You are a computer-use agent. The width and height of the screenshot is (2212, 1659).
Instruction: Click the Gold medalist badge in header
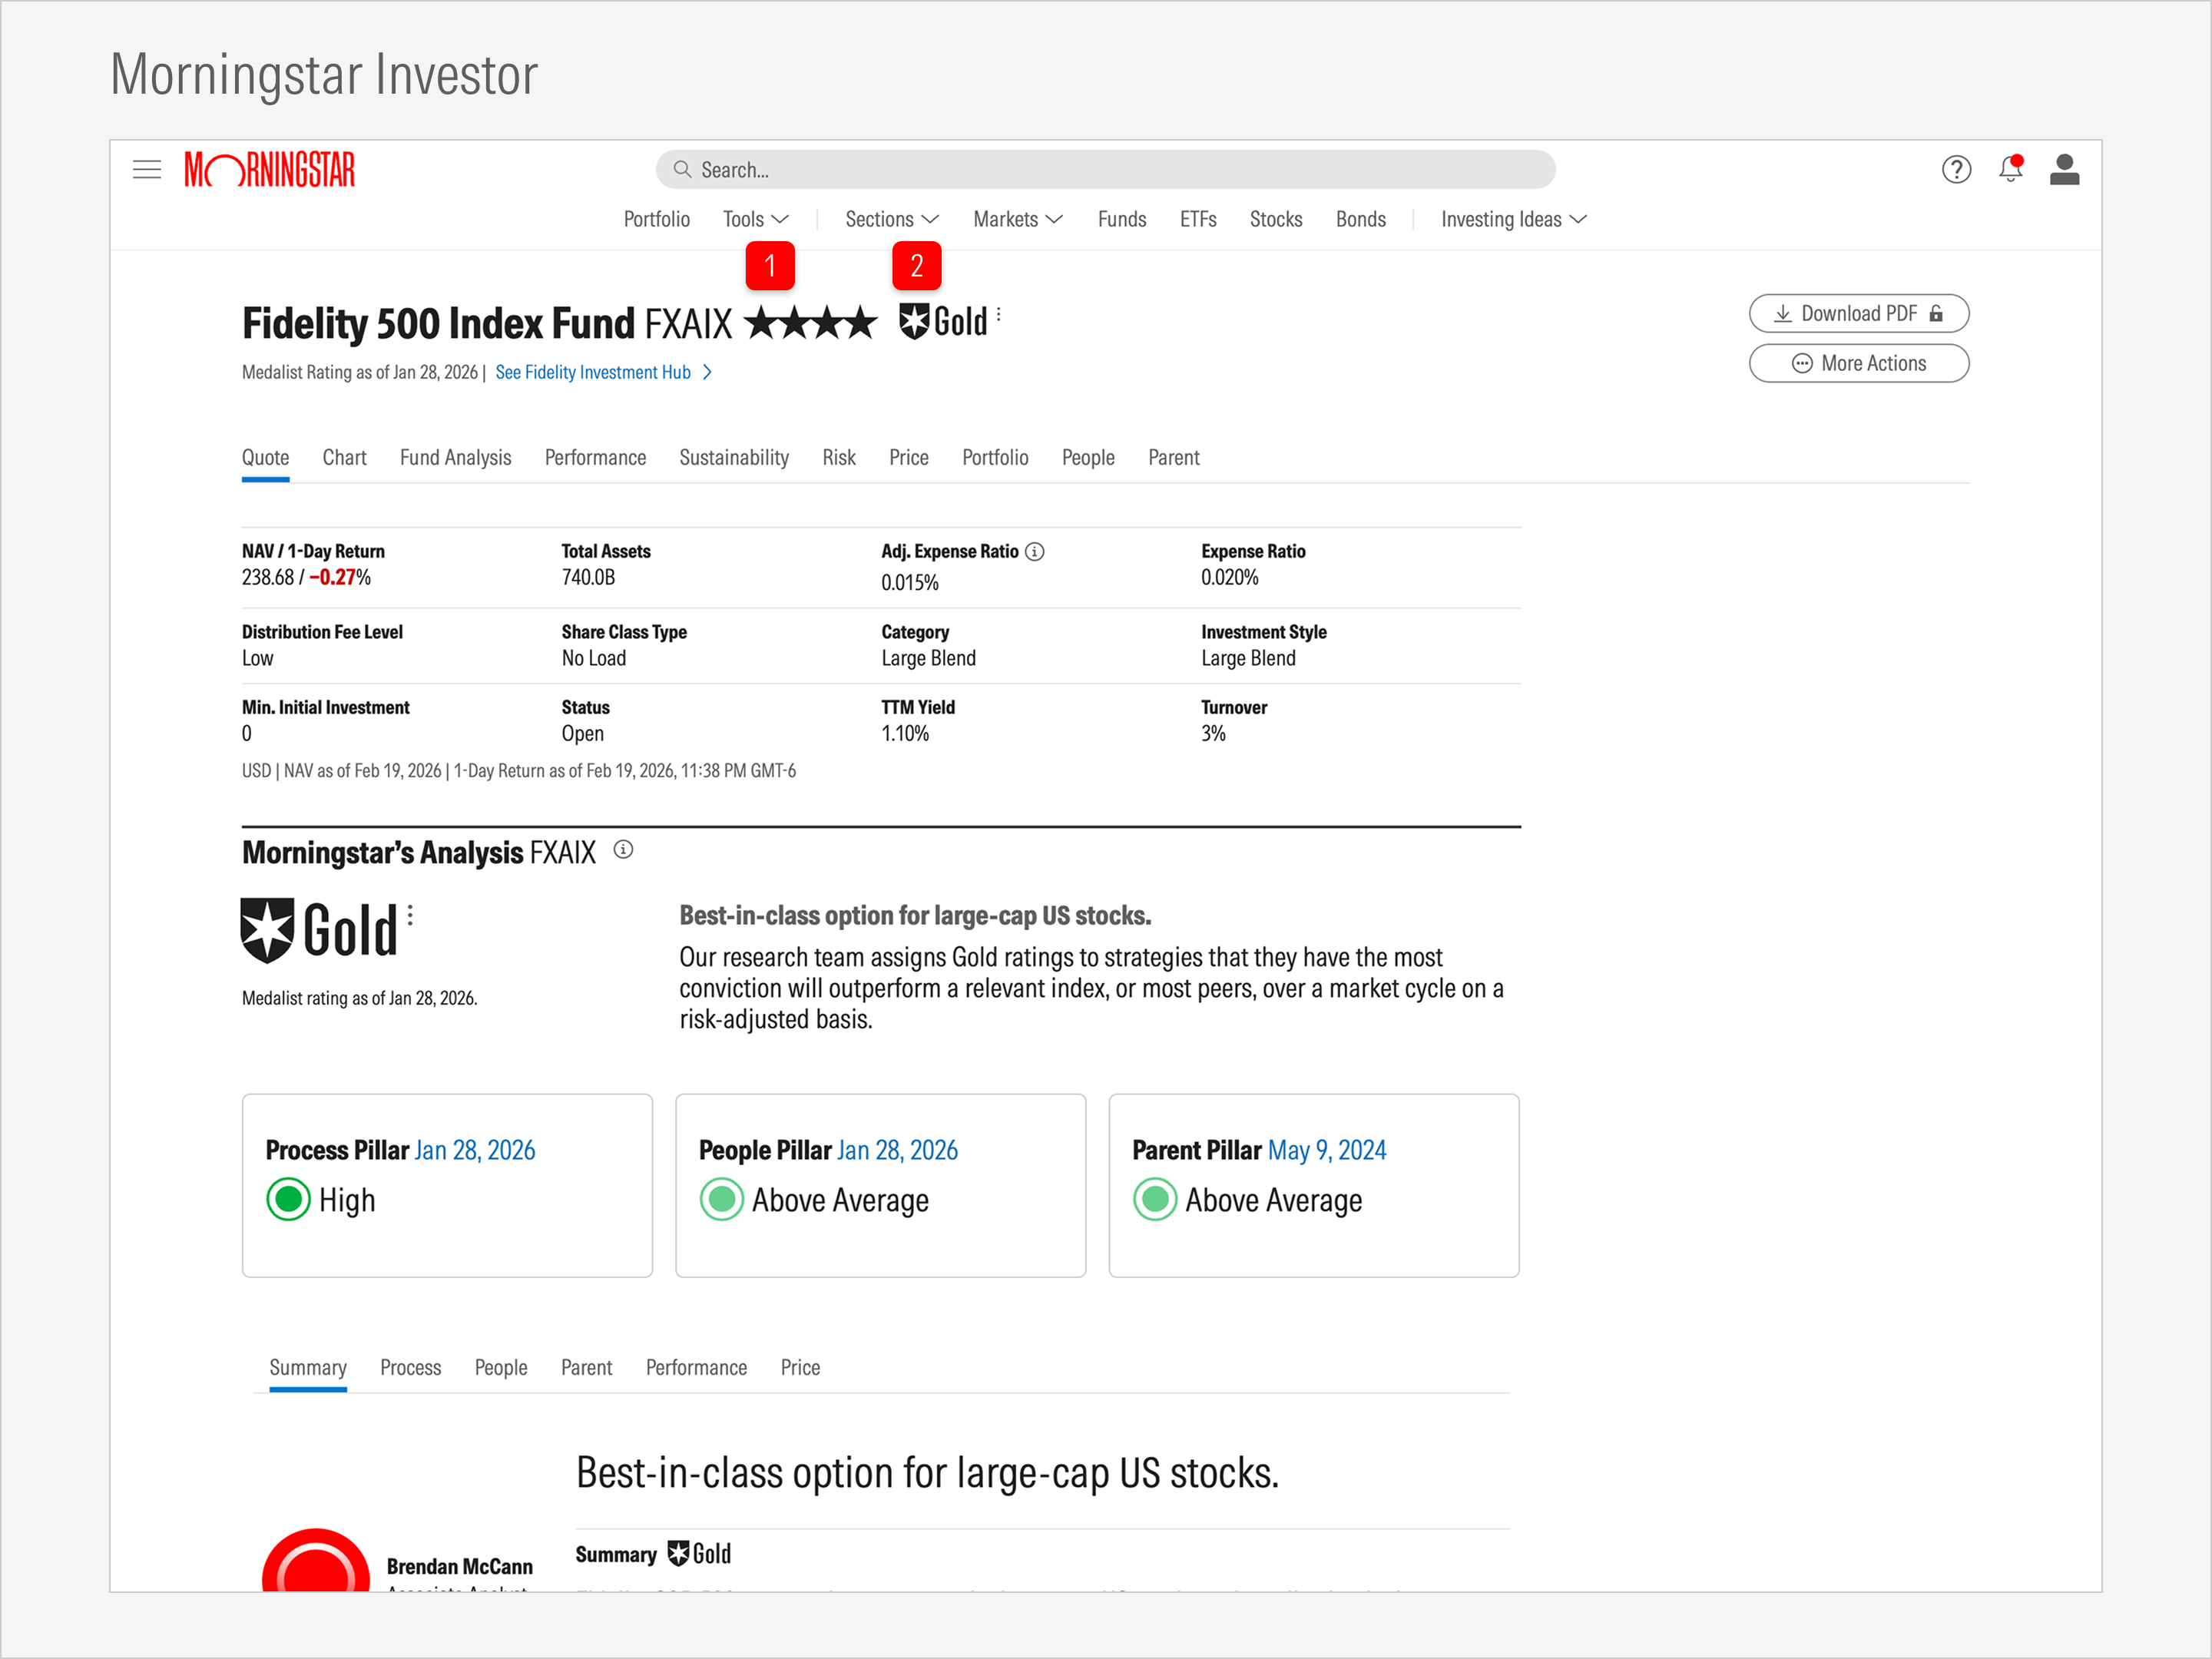pyautogui.click(x=943, y=322)
